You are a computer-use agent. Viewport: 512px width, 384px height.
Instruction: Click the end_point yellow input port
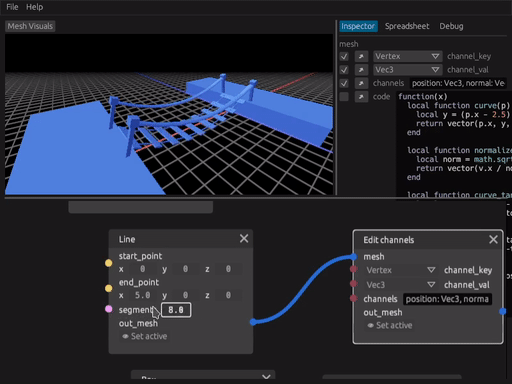[x=109, y=288]
